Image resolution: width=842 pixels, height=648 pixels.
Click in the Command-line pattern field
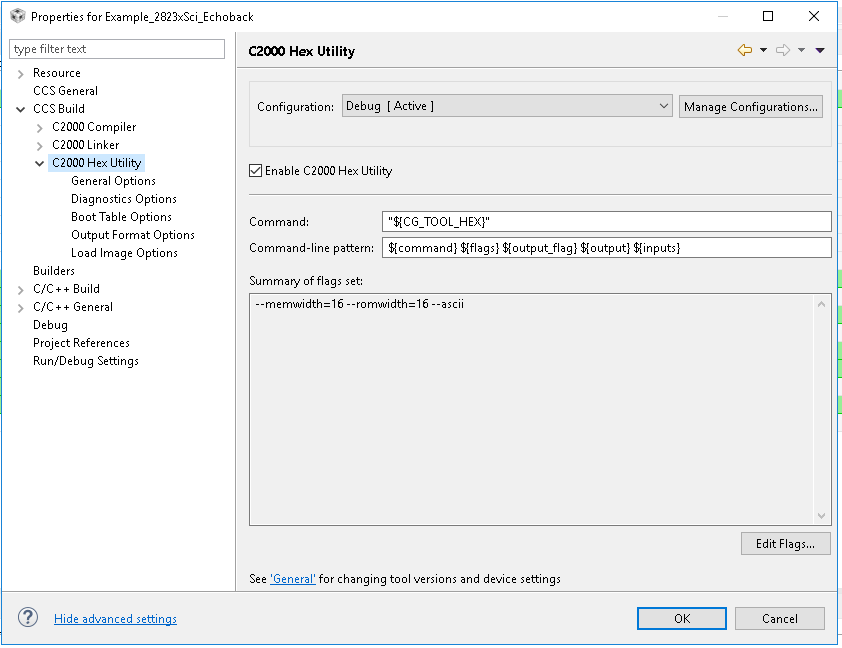coord(607,247)
